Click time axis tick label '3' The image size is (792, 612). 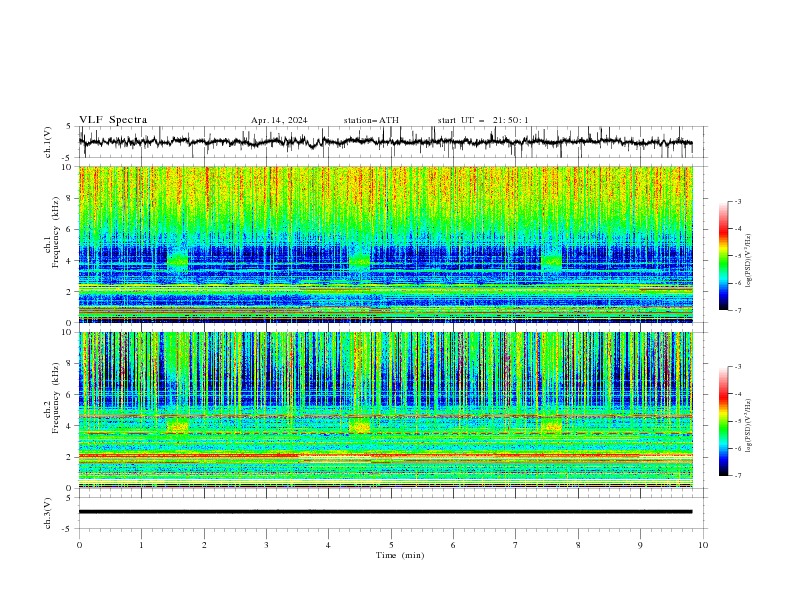[x=266, y=545]
